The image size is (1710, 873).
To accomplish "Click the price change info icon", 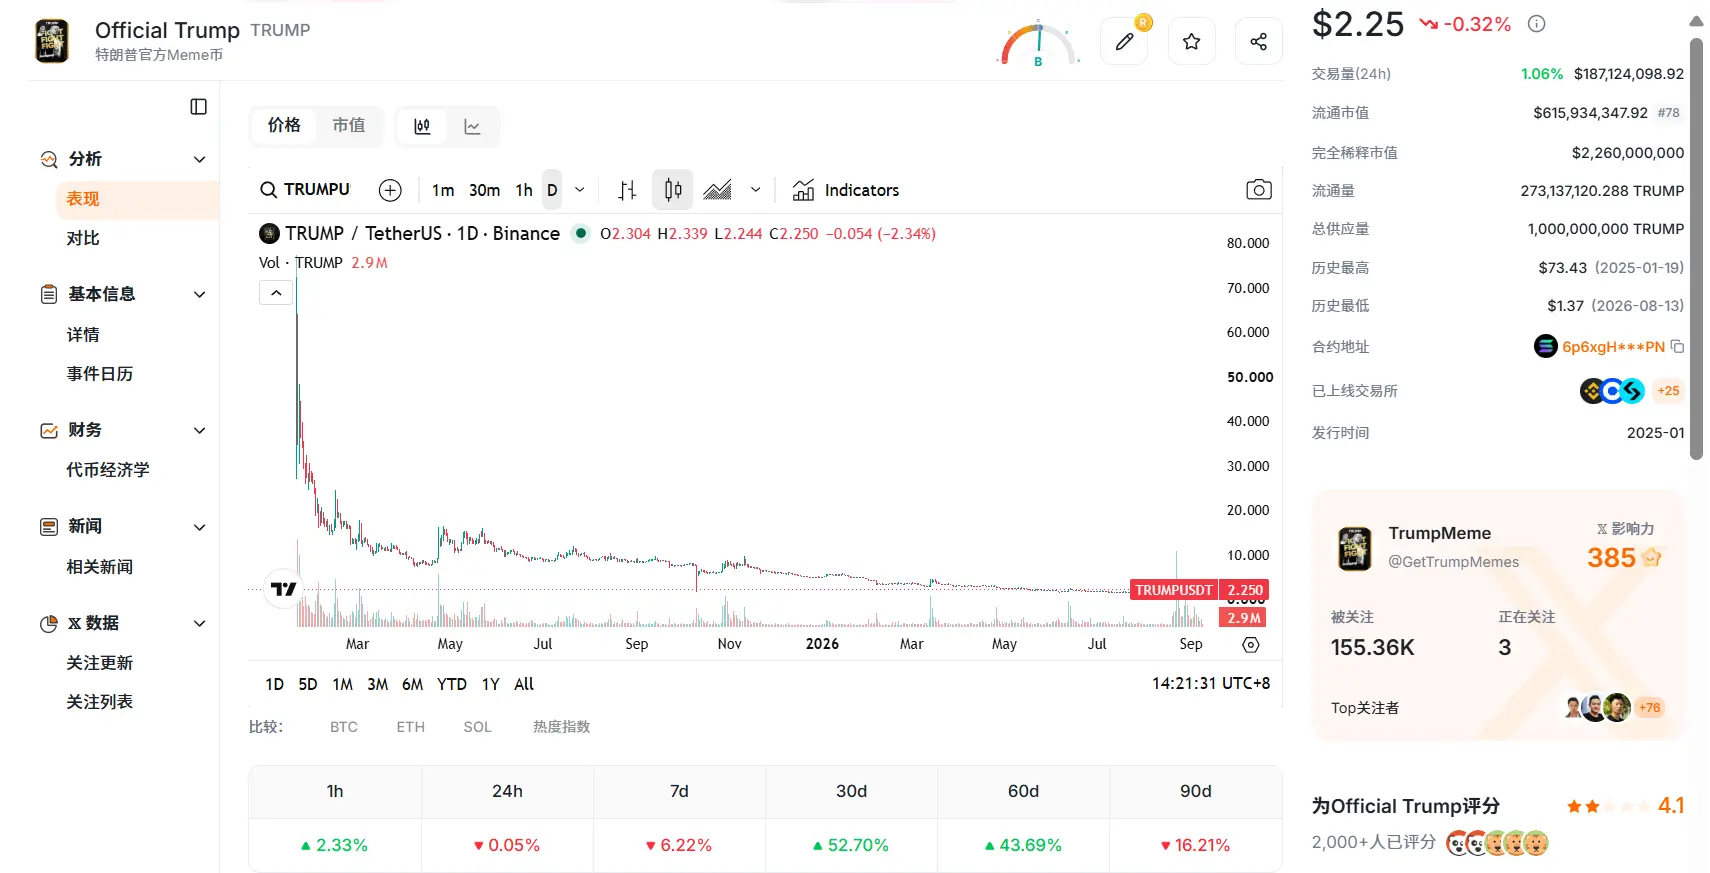I will click(1536, 24).
